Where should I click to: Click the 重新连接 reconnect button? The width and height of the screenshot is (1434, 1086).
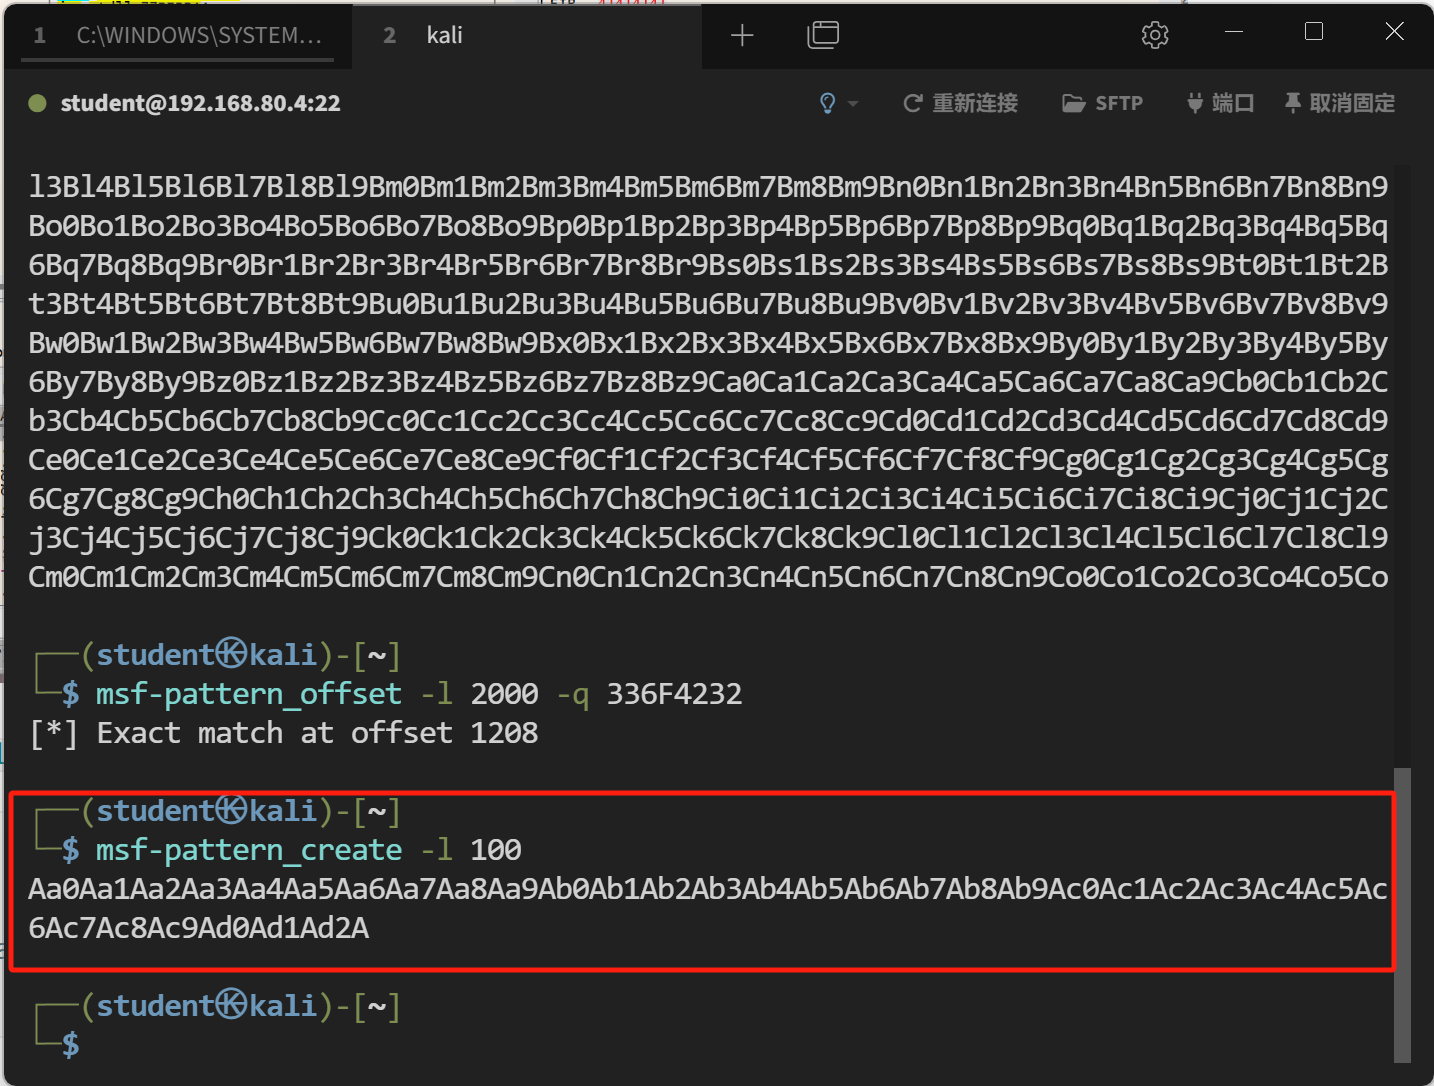point(960,103)
